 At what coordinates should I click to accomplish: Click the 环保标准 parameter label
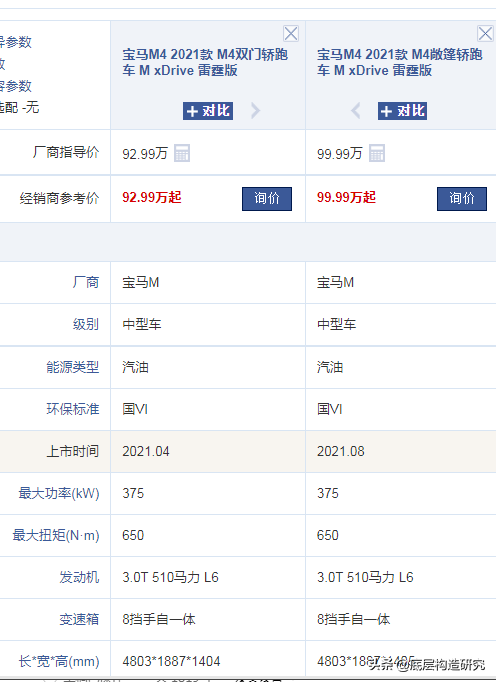point(73,409)
